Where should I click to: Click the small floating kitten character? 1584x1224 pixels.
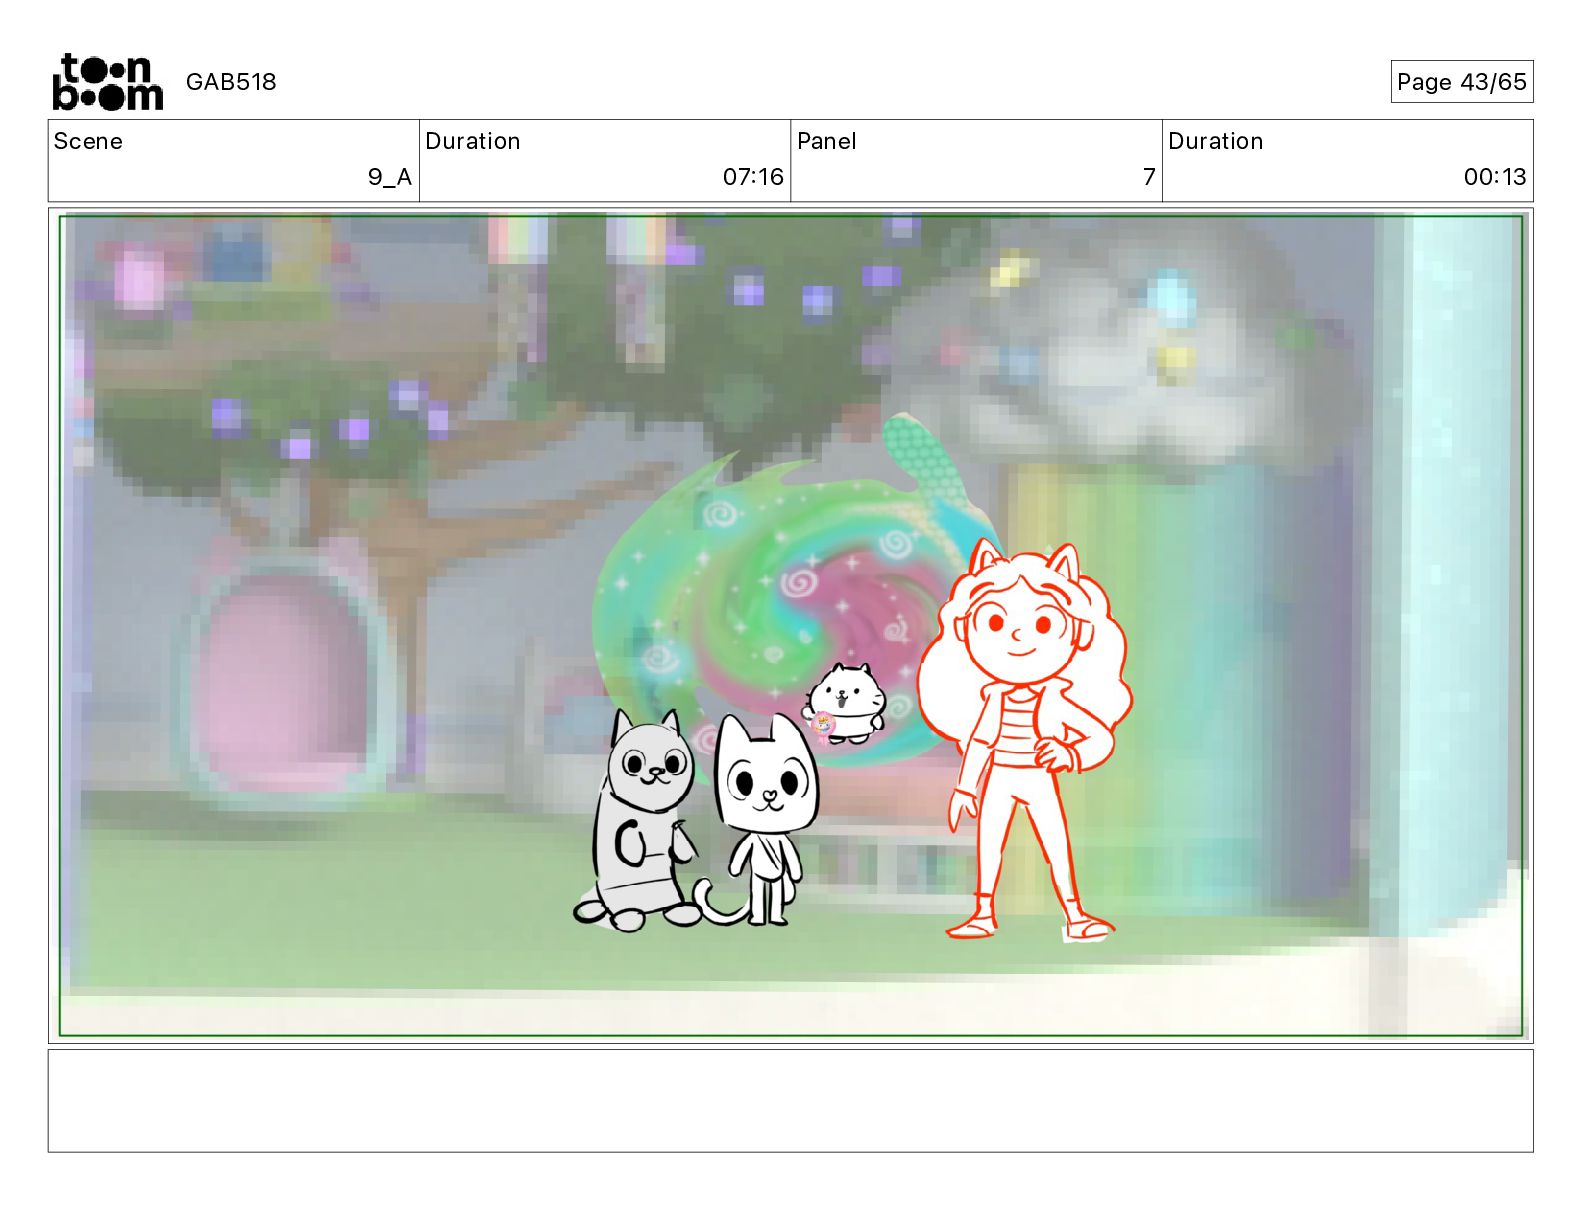pyautogui.click(x=846, y=705)
